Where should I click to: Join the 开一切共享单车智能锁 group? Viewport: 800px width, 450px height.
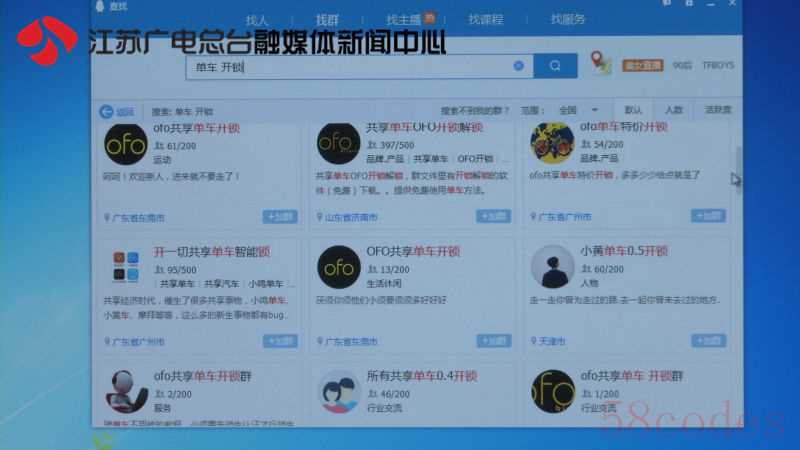[x=280, y=341]
